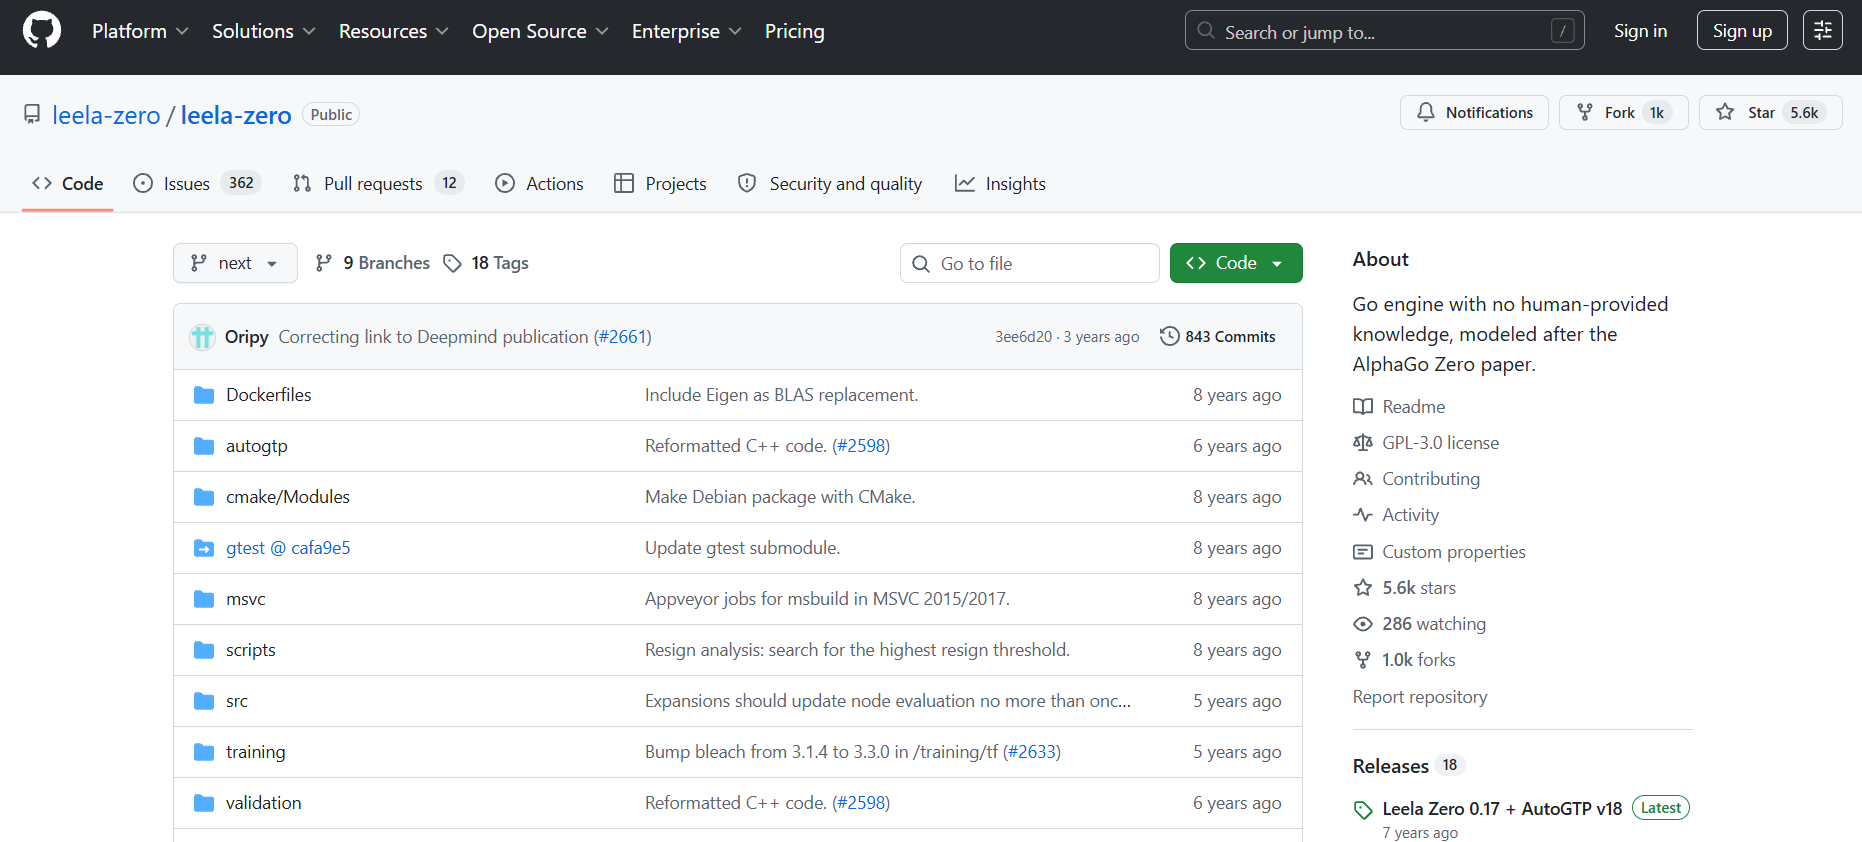
Task: Click the tag icon beside Leela Zero 0.17
Action: [1363, 810]
